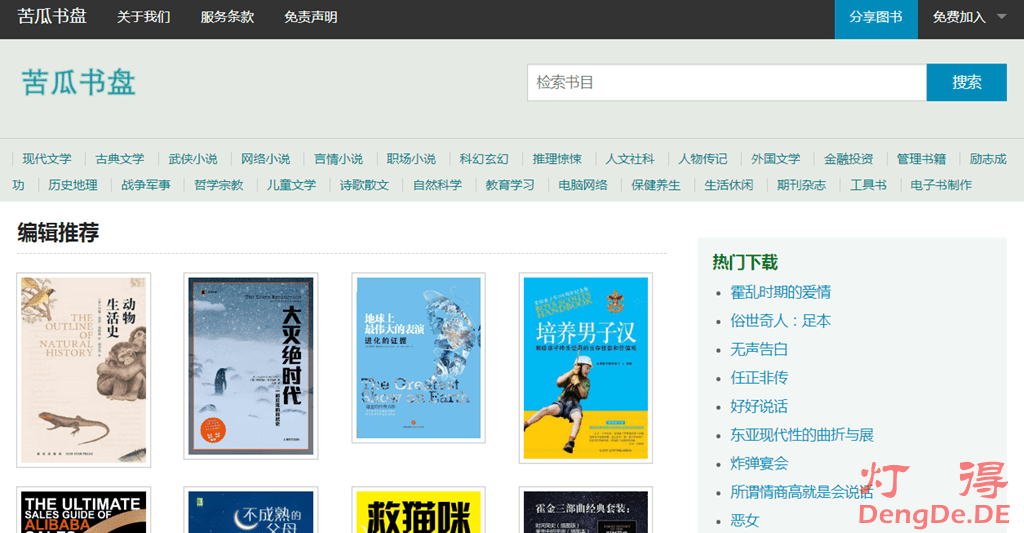Open the 免责声明 link in top bar
1024x533 pixels.
click(x=310, y=17)
